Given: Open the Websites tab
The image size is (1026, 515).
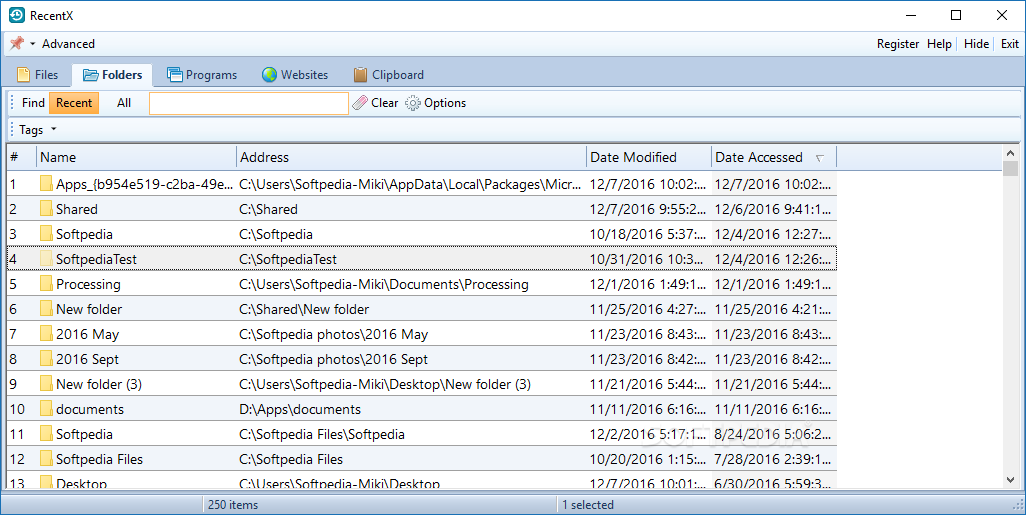Looking at the screenshot, I should (x=294, y=75).
